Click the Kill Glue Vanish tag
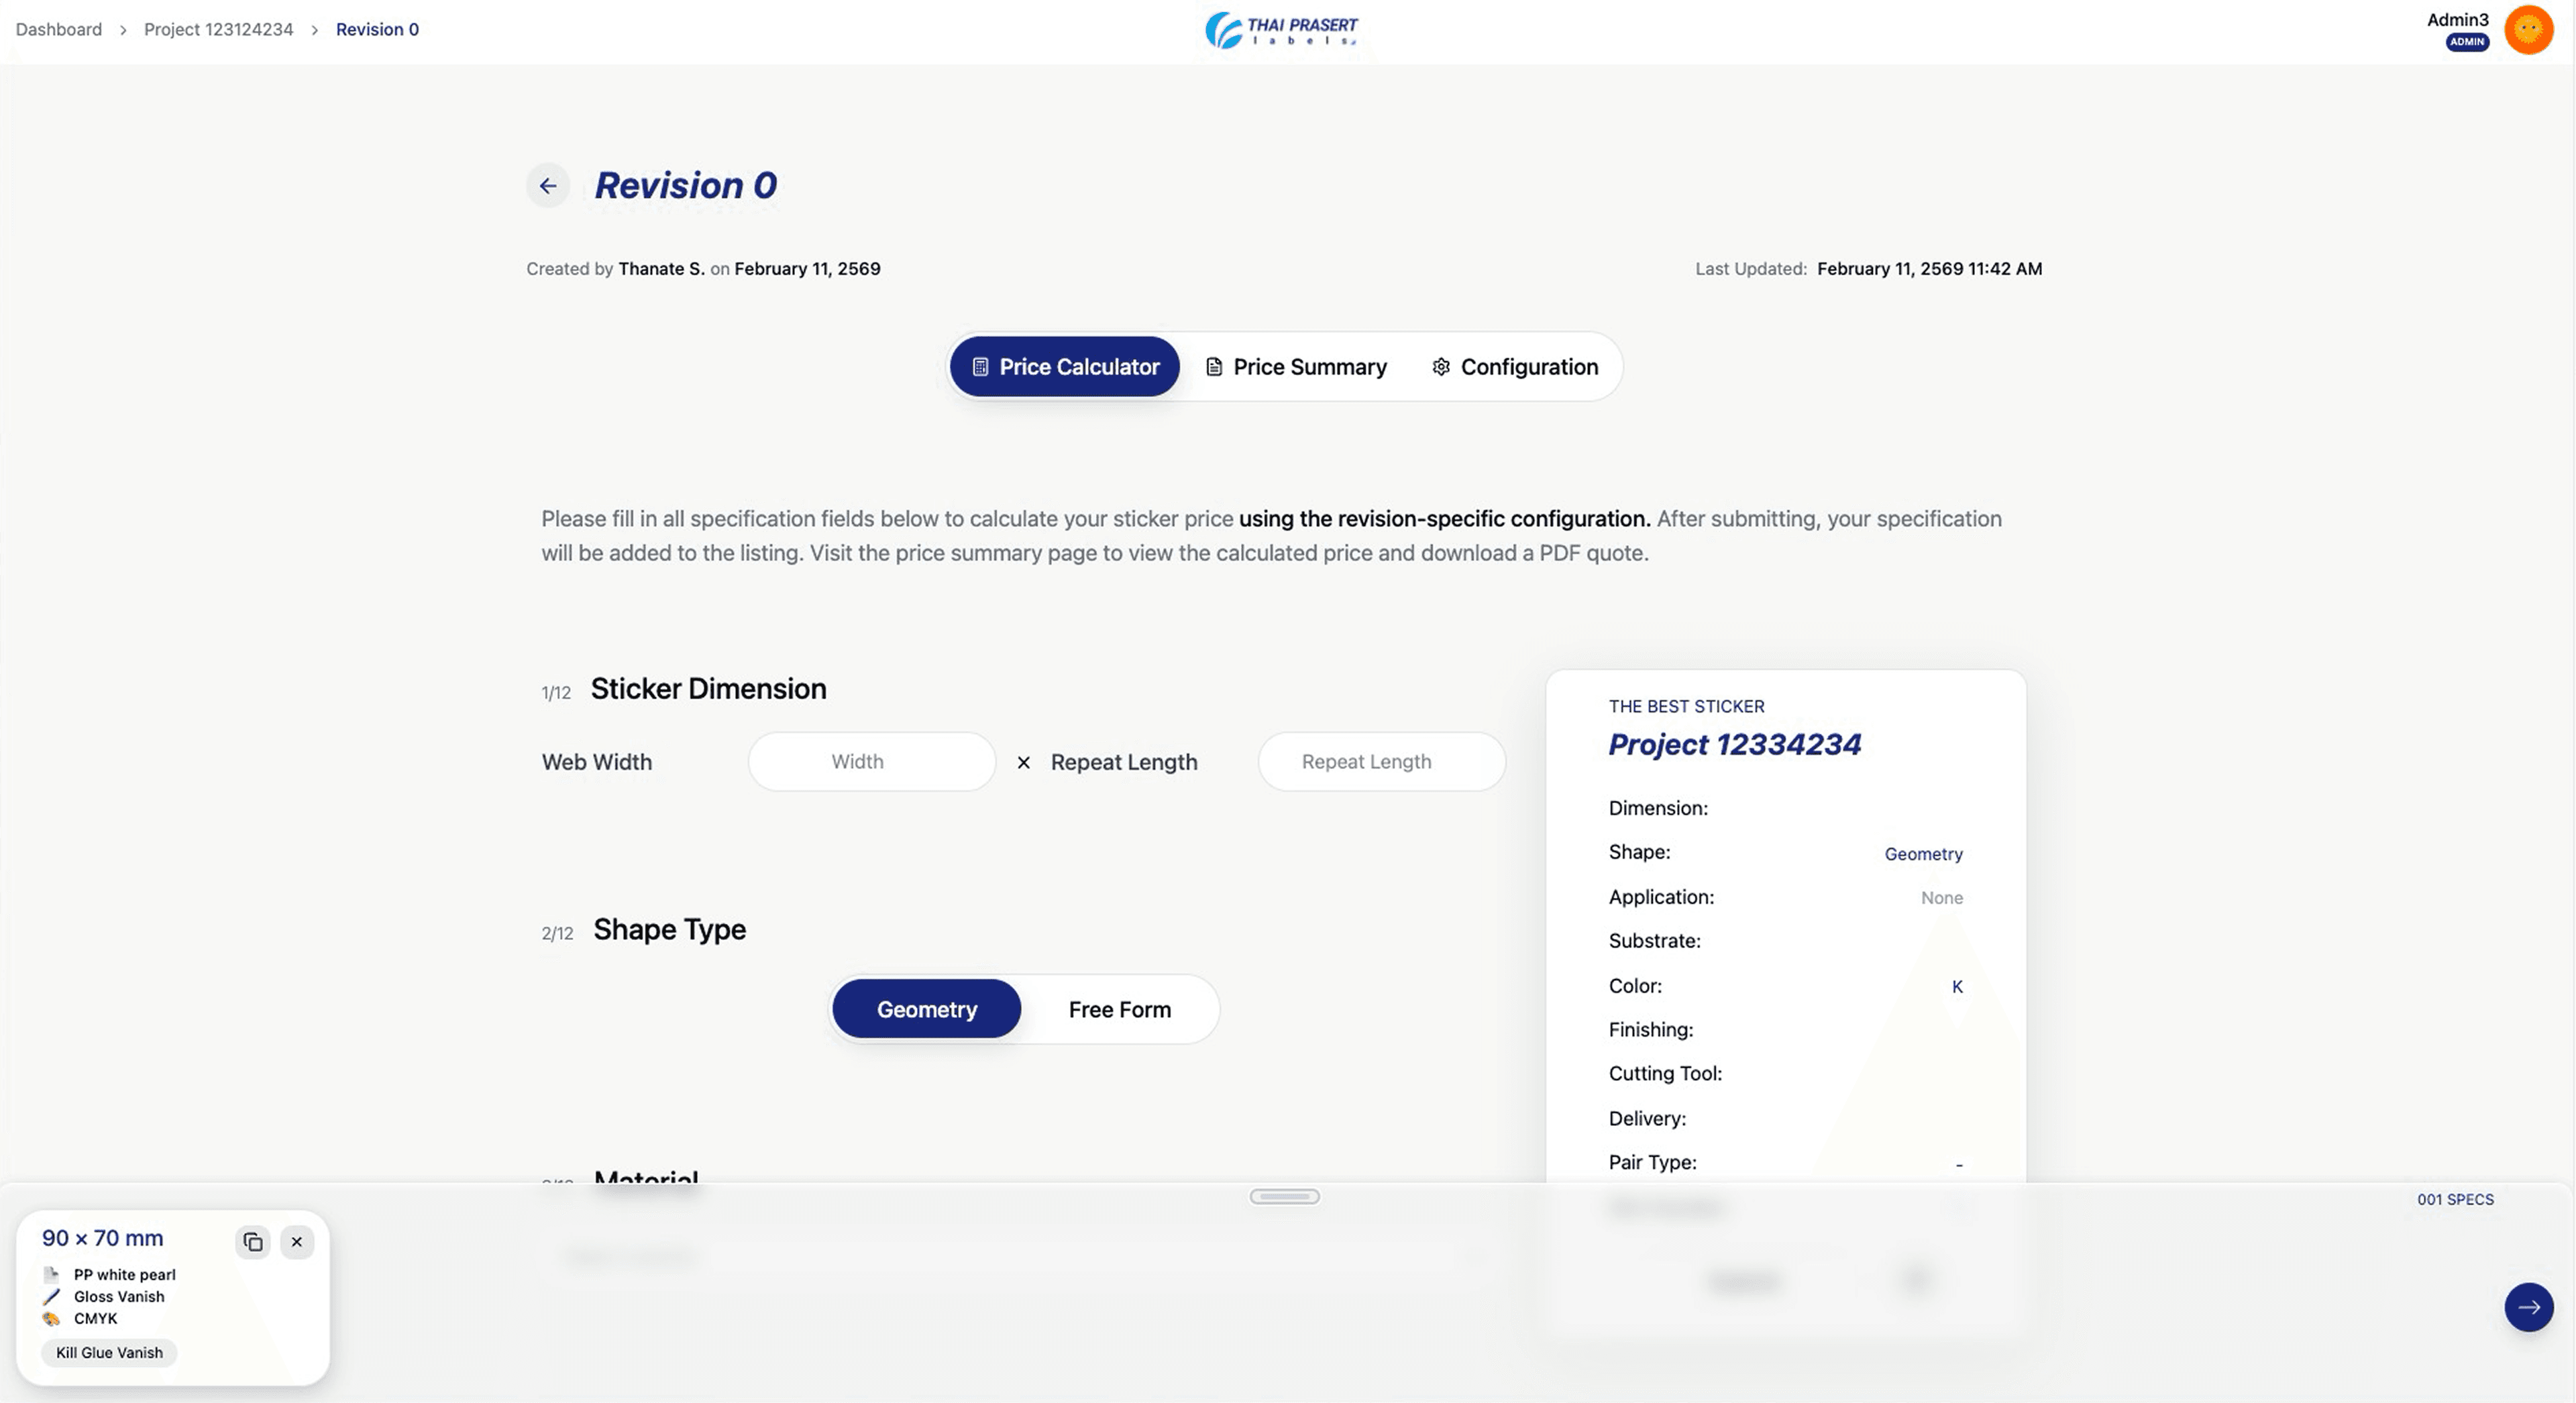This screenshot has width=2576, height=1403. coord(109,1353)
